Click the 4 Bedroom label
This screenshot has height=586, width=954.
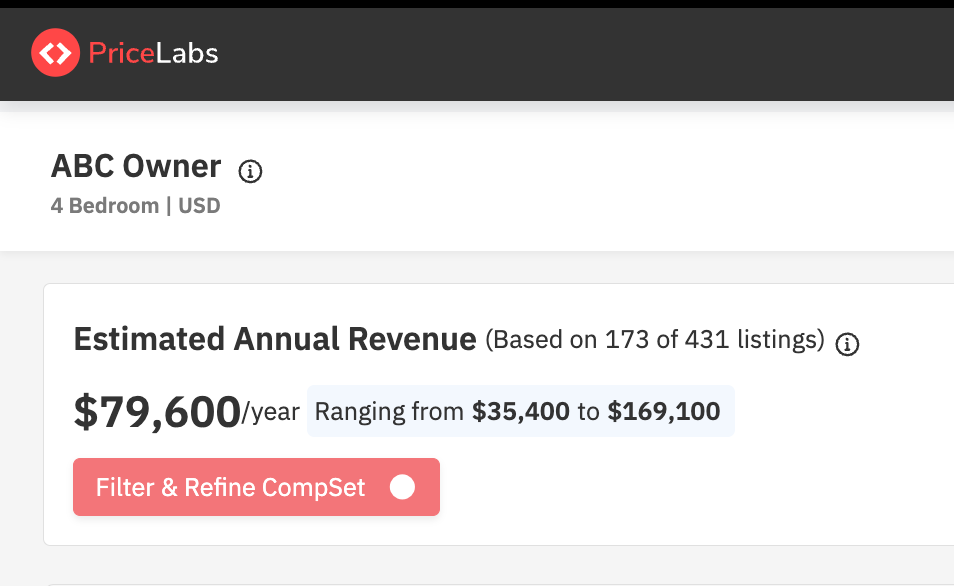click(105, 206)
